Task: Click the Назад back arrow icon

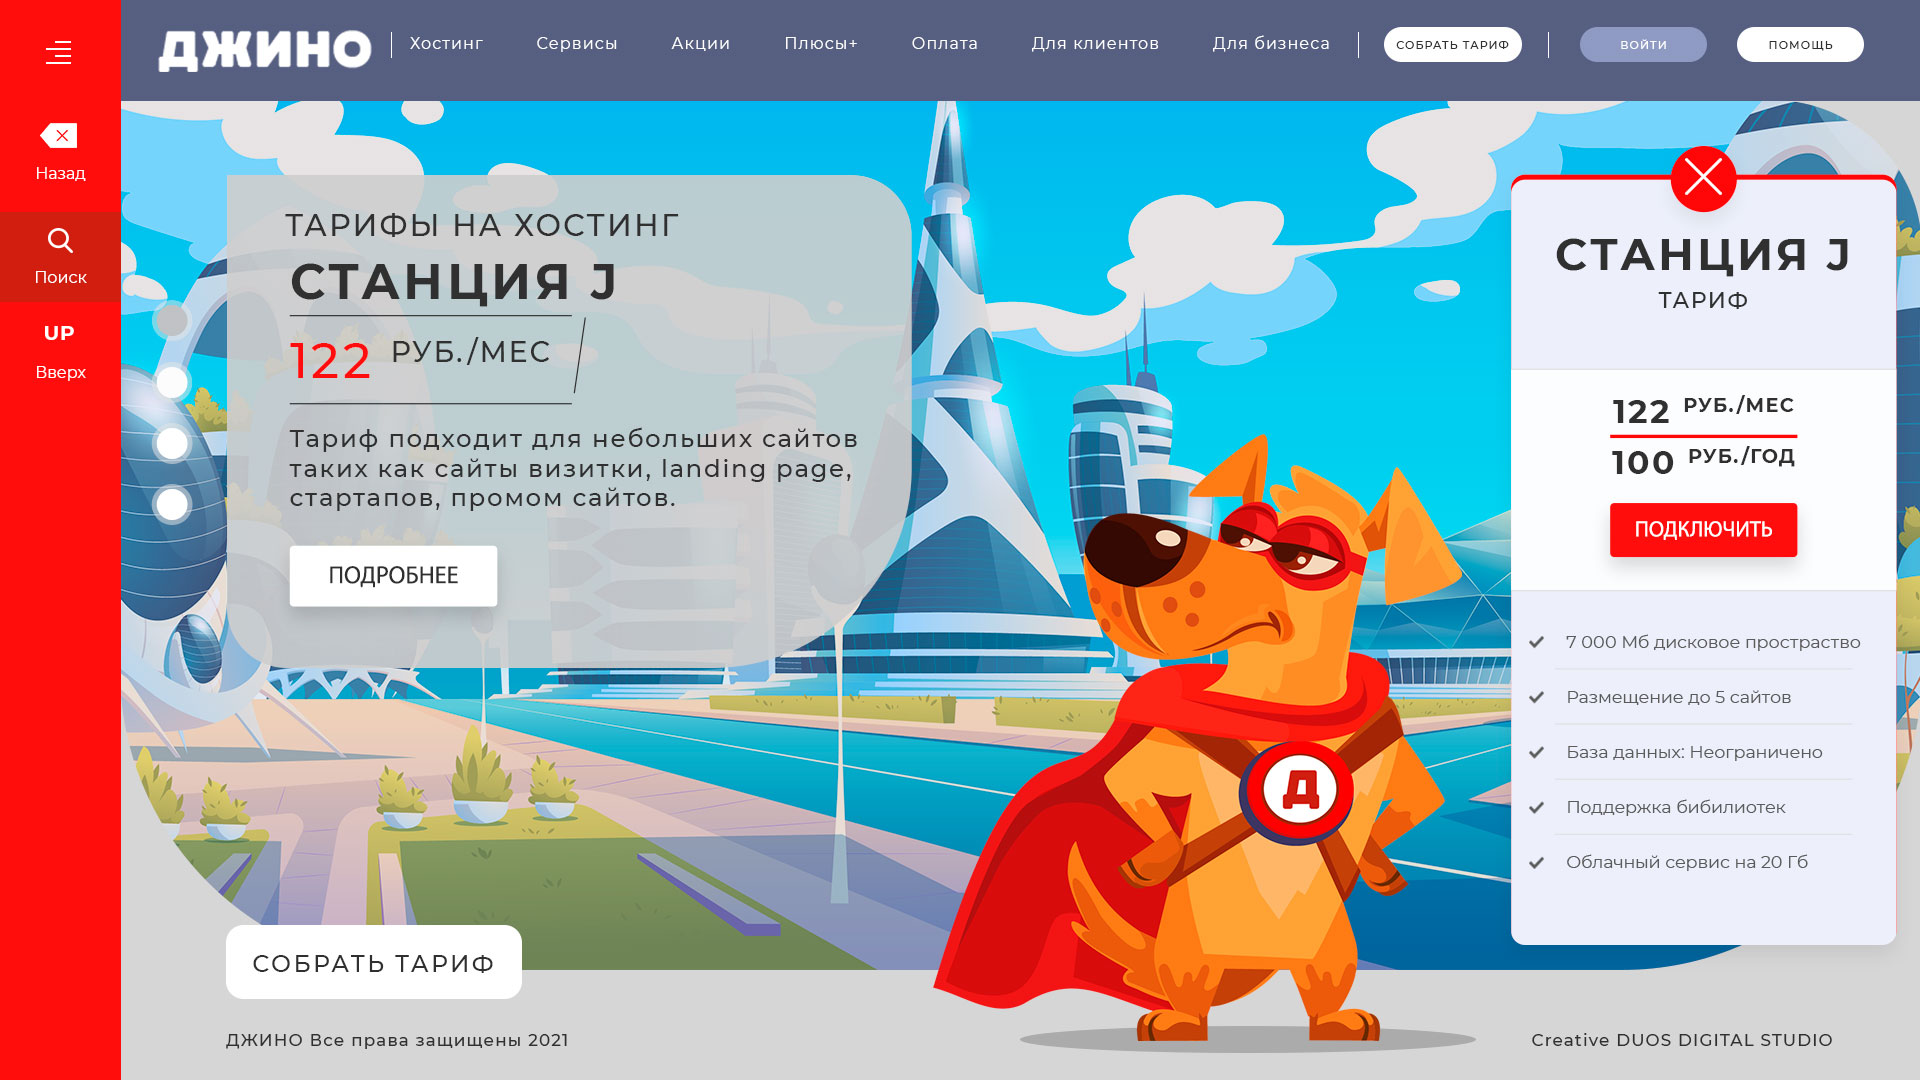Action: (x=59, y=136)
